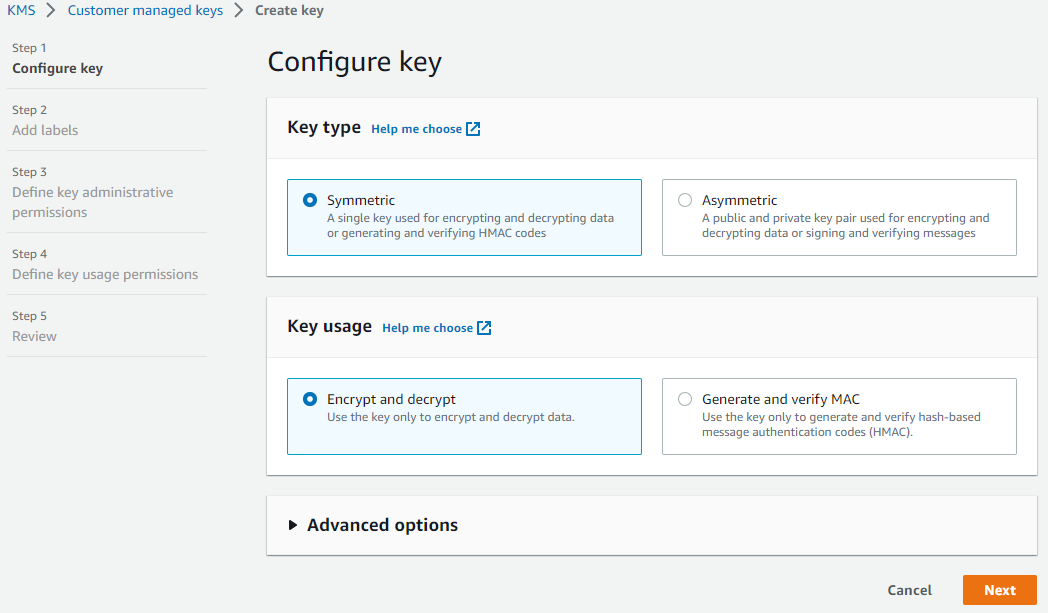Image resolution: width=1048 pixels, height=613 pixels.
Task: Cancel the key creation
Action: 909,590
